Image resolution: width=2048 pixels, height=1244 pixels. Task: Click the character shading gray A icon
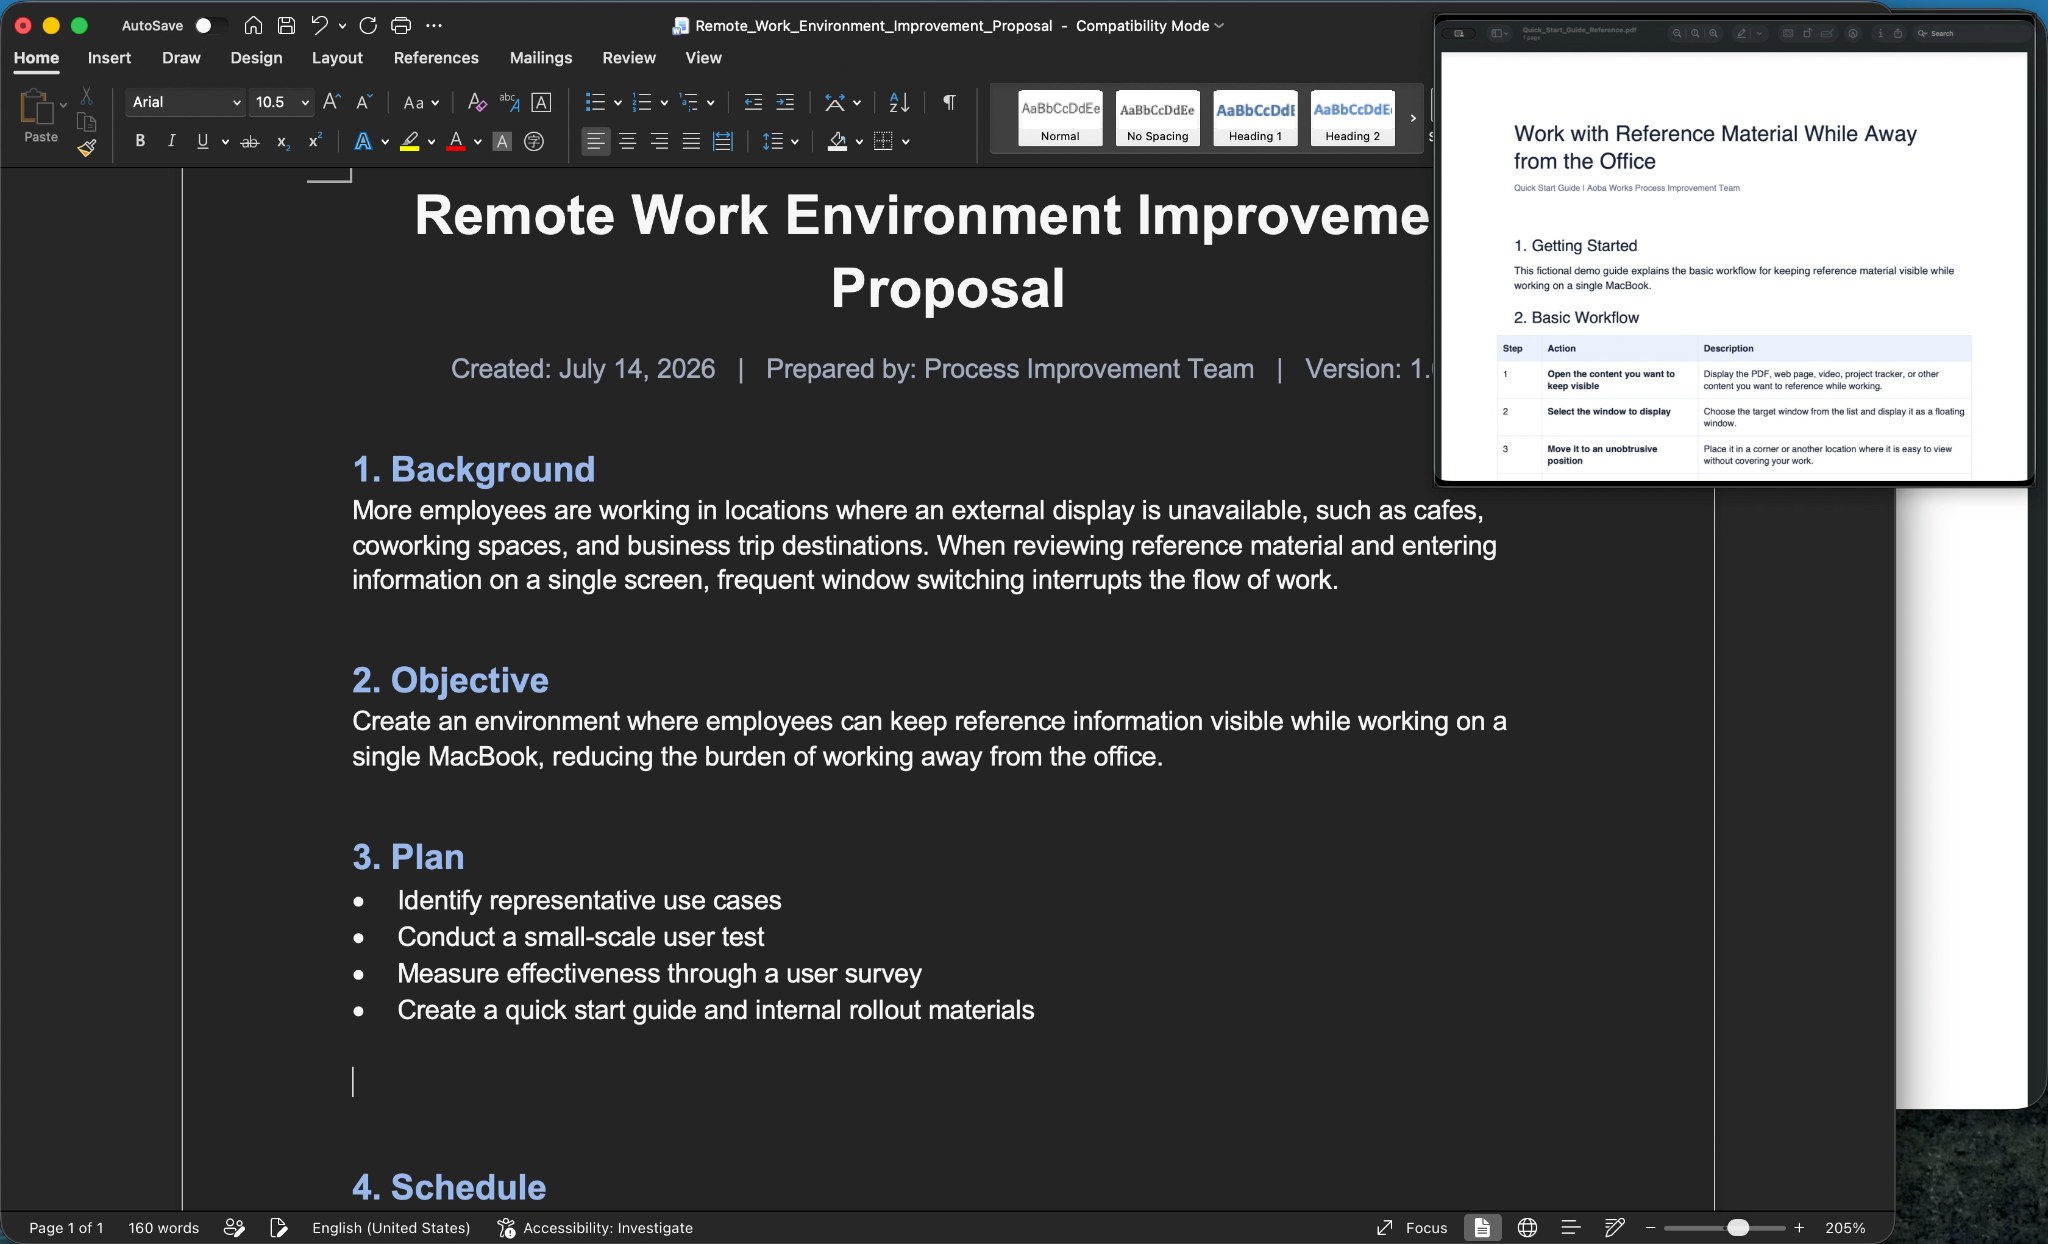[x=502, y=142]
